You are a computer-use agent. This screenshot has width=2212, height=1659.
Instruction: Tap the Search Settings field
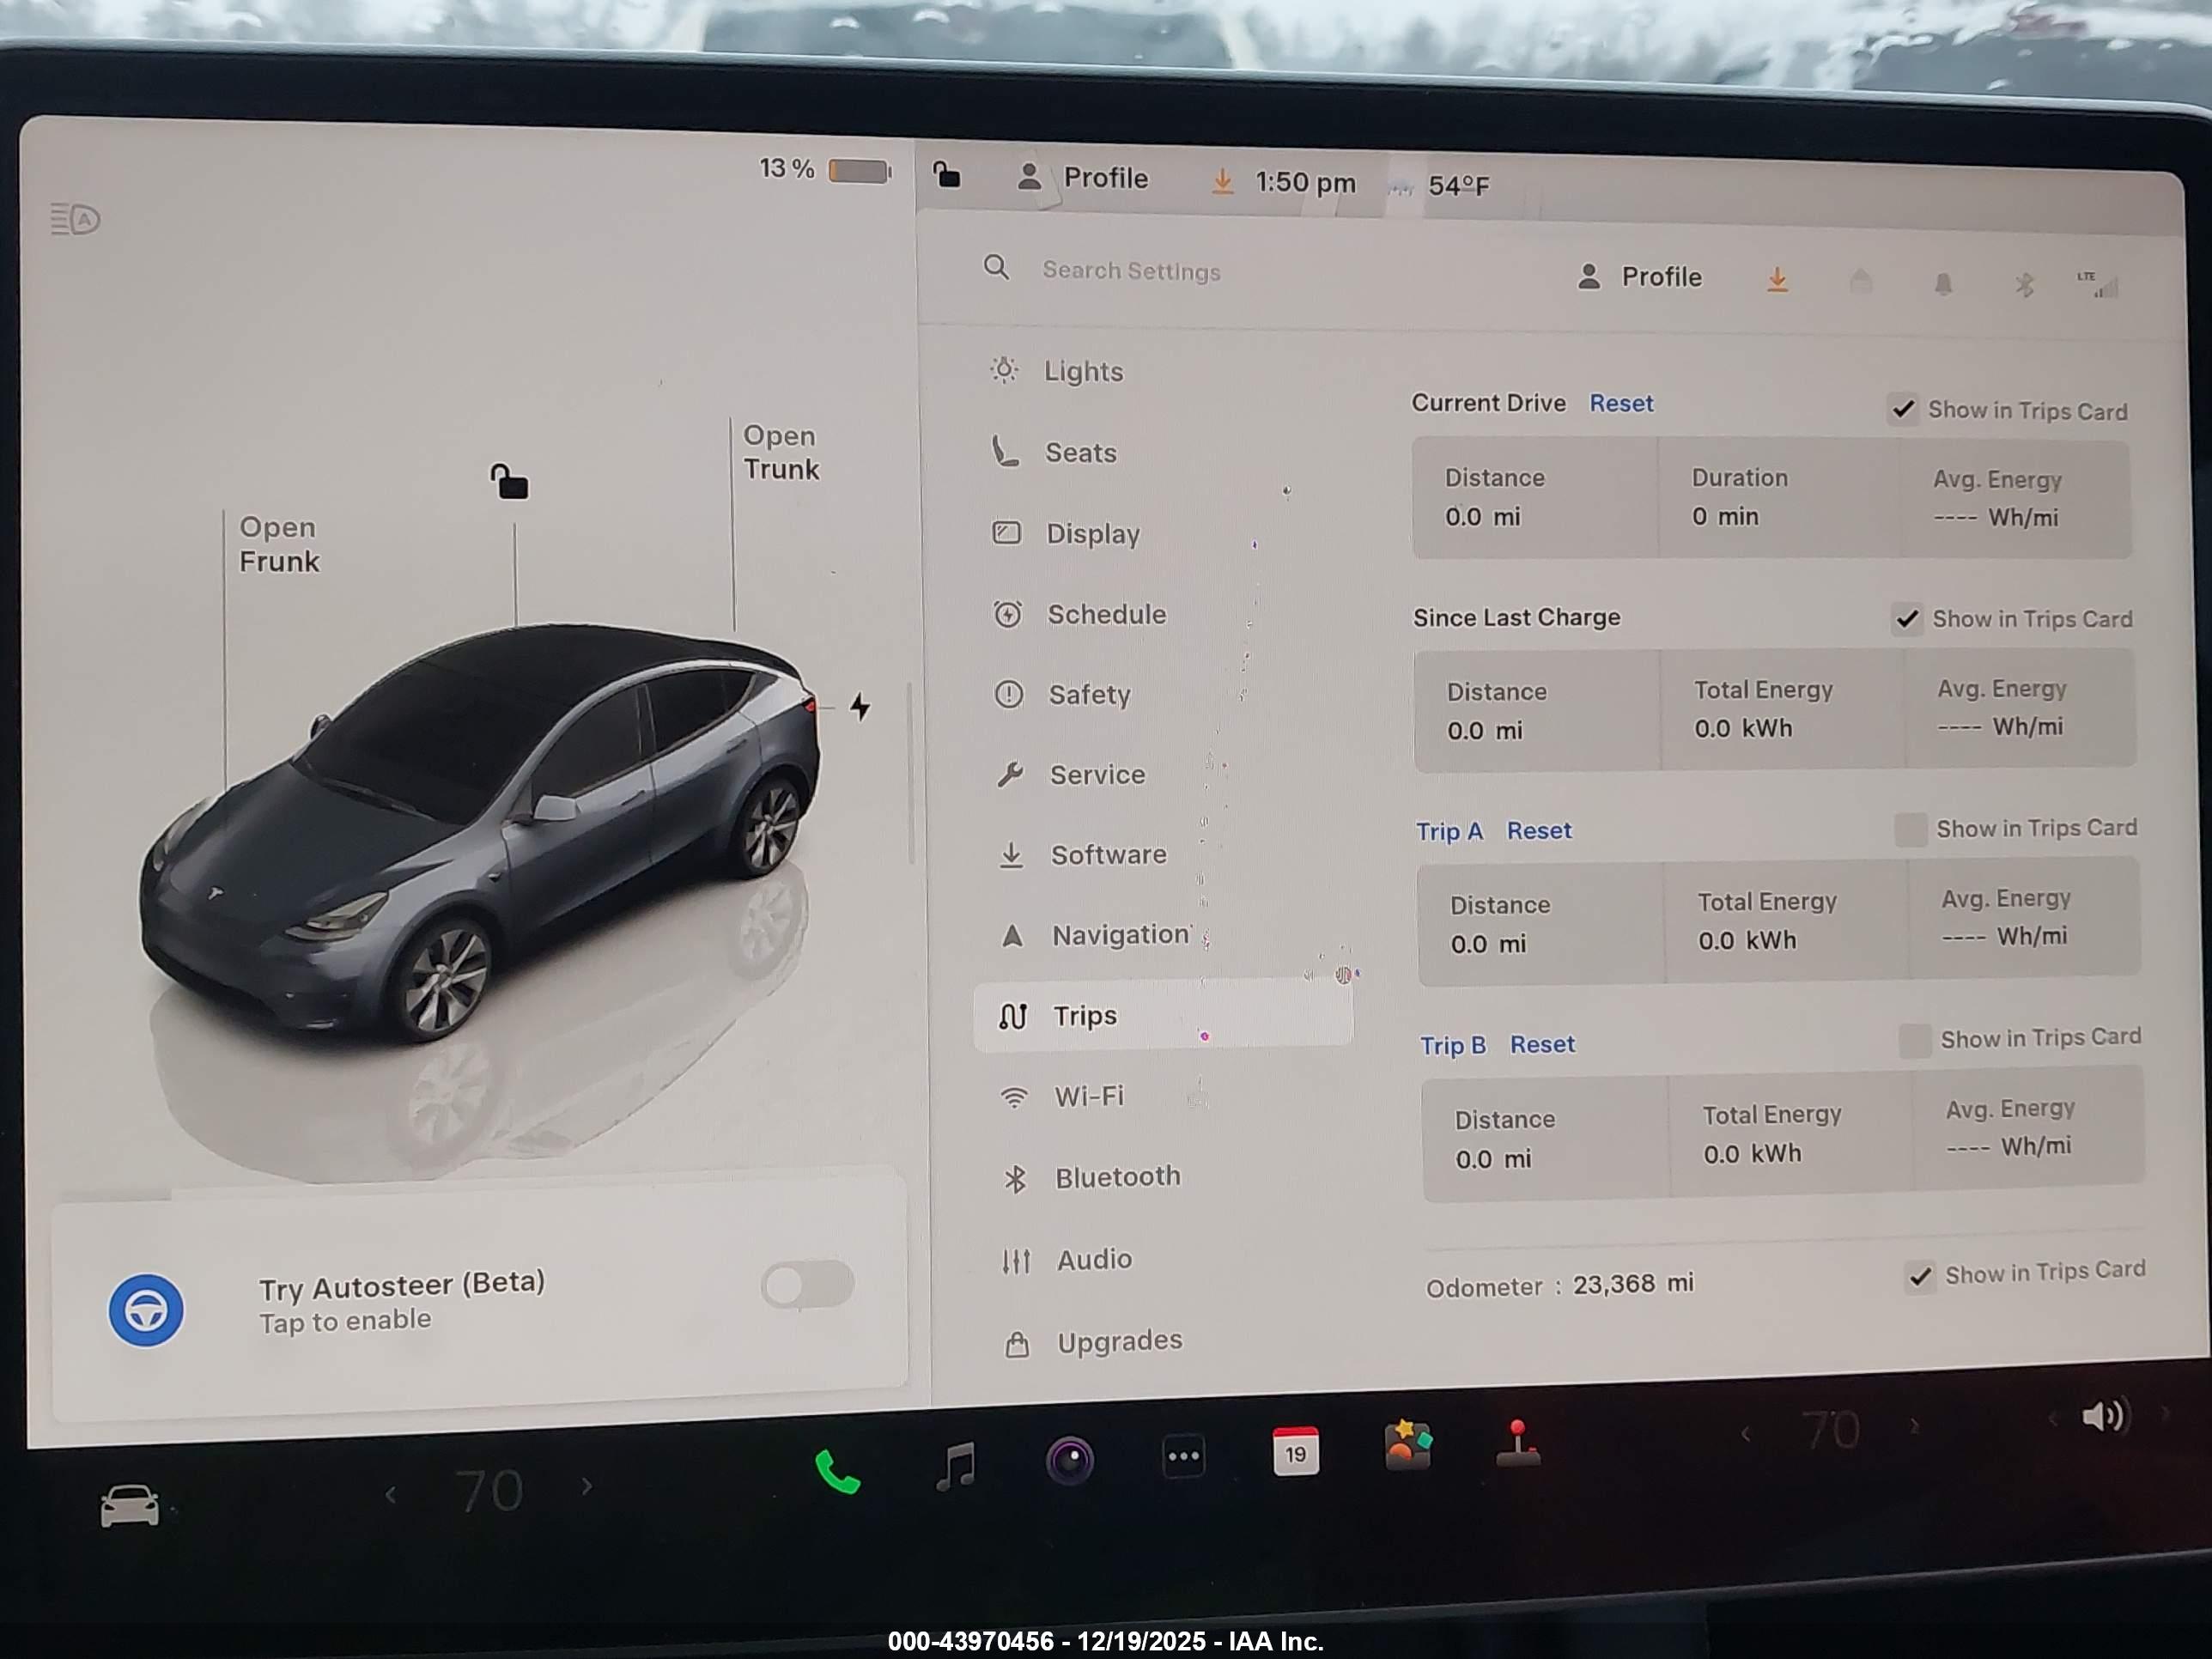[x=1131, y=270]
